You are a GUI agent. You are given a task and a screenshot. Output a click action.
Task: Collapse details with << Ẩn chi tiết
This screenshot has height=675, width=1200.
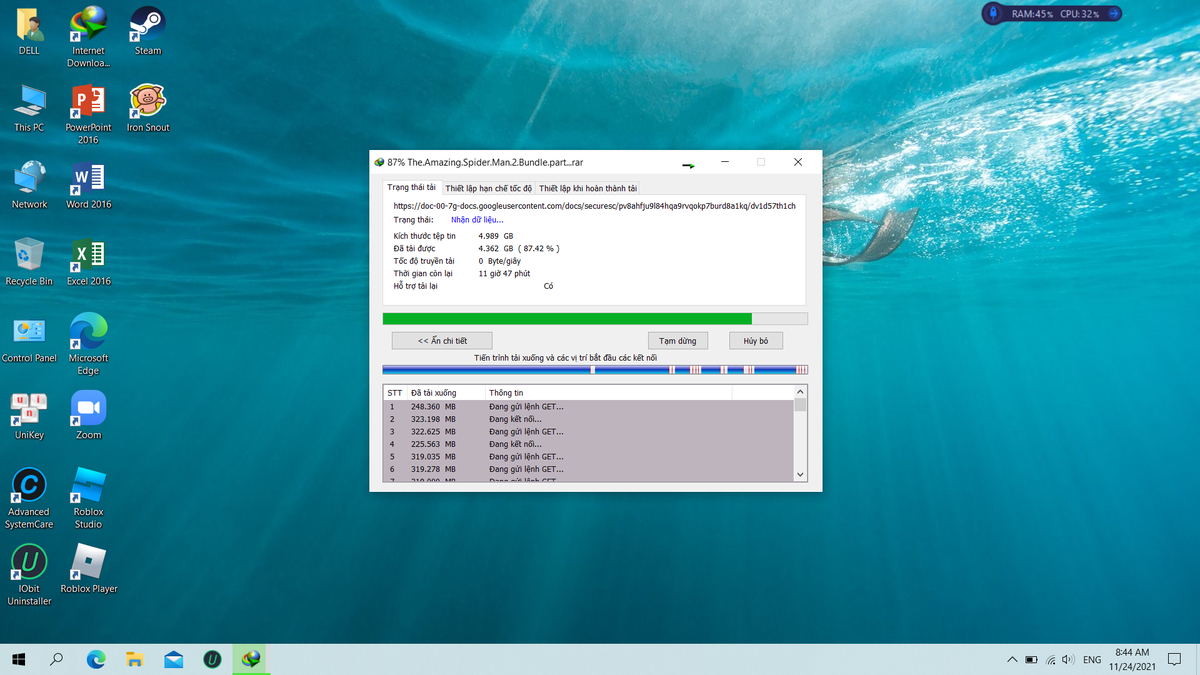(x=442, y=341)
